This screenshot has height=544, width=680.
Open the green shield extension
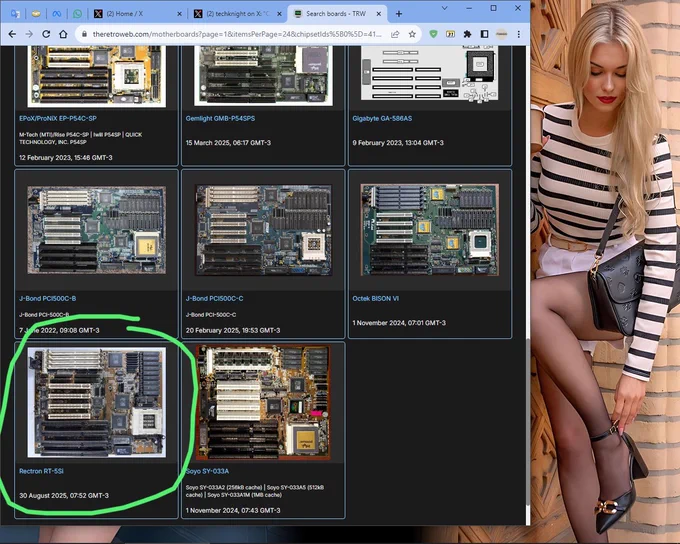pyautogui.click(x=433, y=34)
